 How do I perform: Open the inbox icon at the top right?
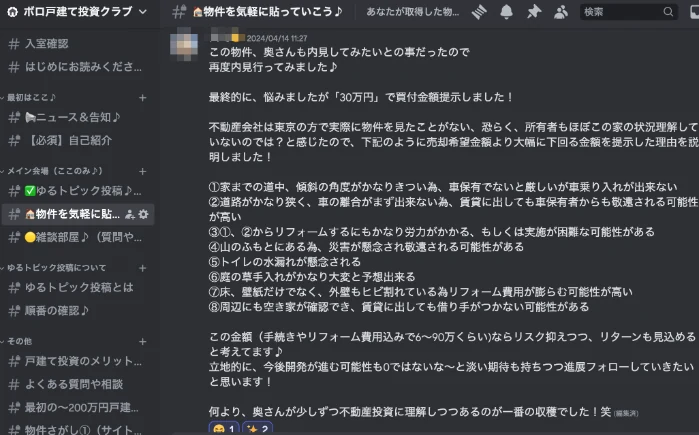(x=695, y=12)
